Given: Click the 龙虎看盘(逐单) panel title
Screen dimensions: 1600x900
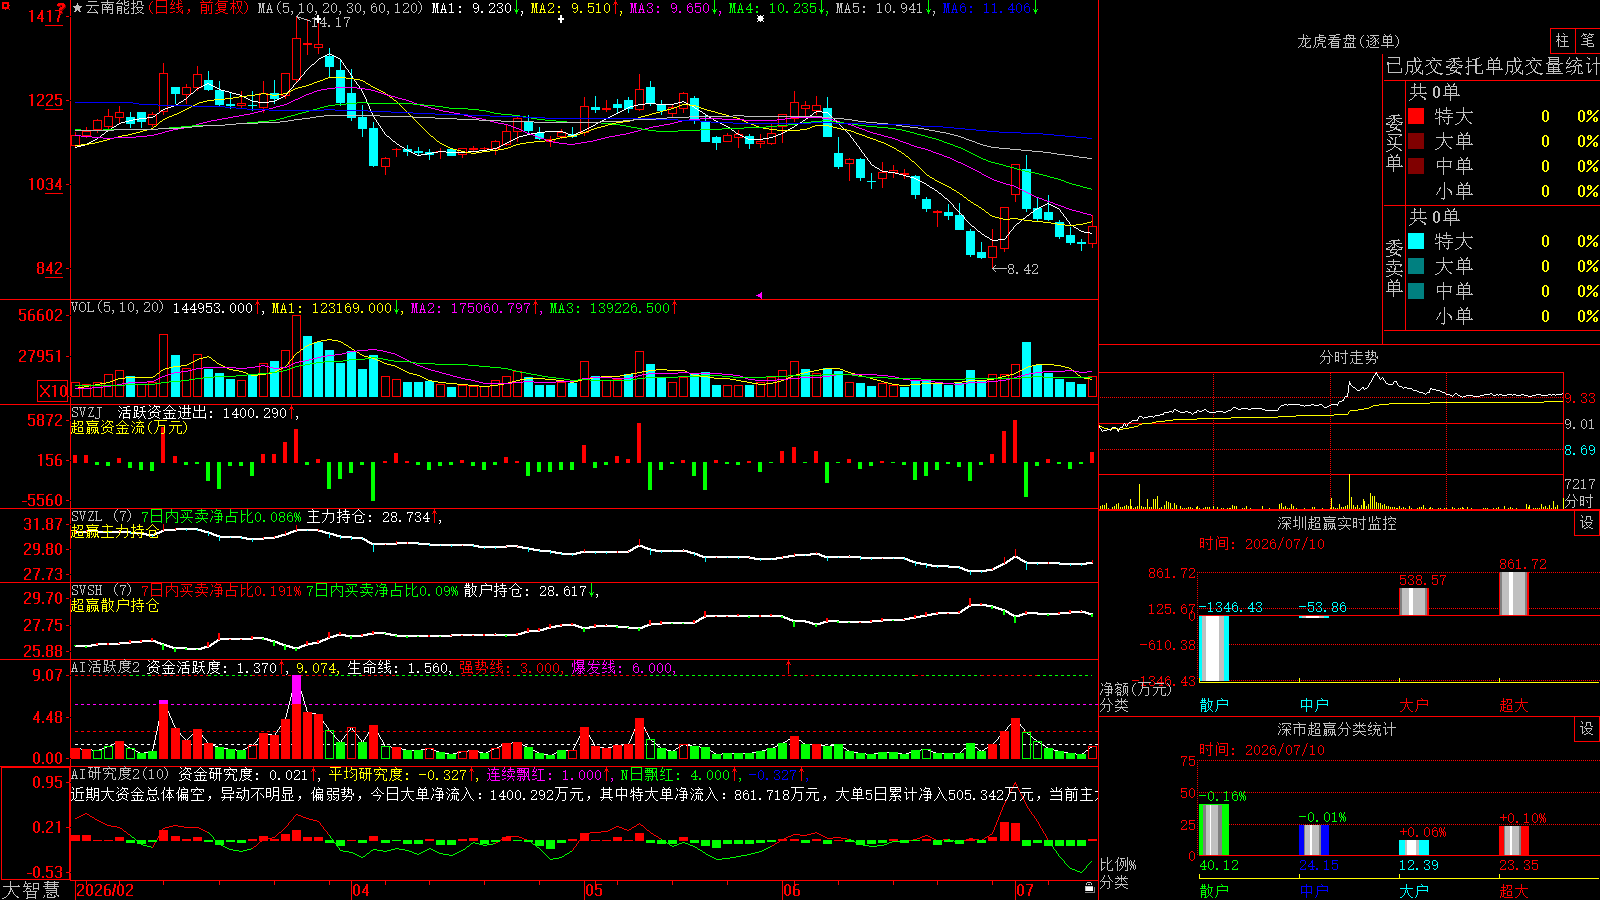Looking at the screenshot, I should click(x=1348, y=41).
